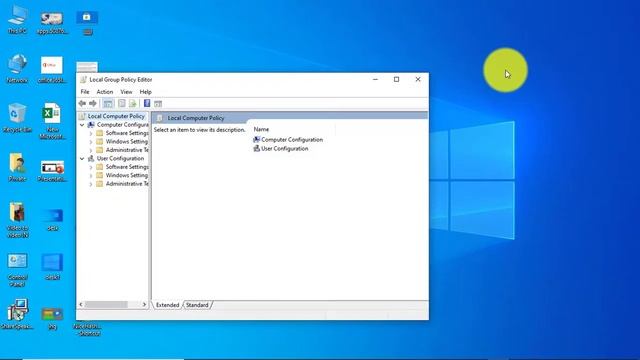The width and height of the screenshot is (640, 360).
Task: Click the tree pane scroll right arrow
Action: click(144, 304)
